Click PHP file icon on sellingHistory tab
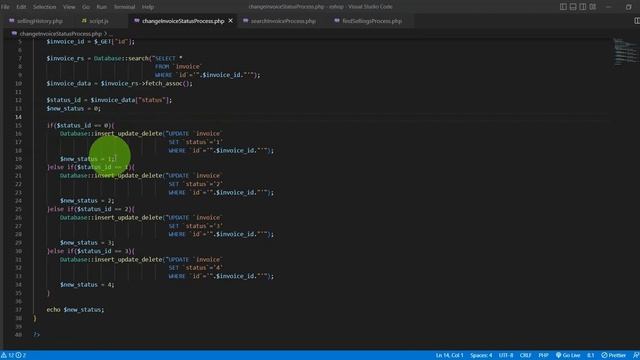This screenshot has width=640, height=360. pos(11,20)
